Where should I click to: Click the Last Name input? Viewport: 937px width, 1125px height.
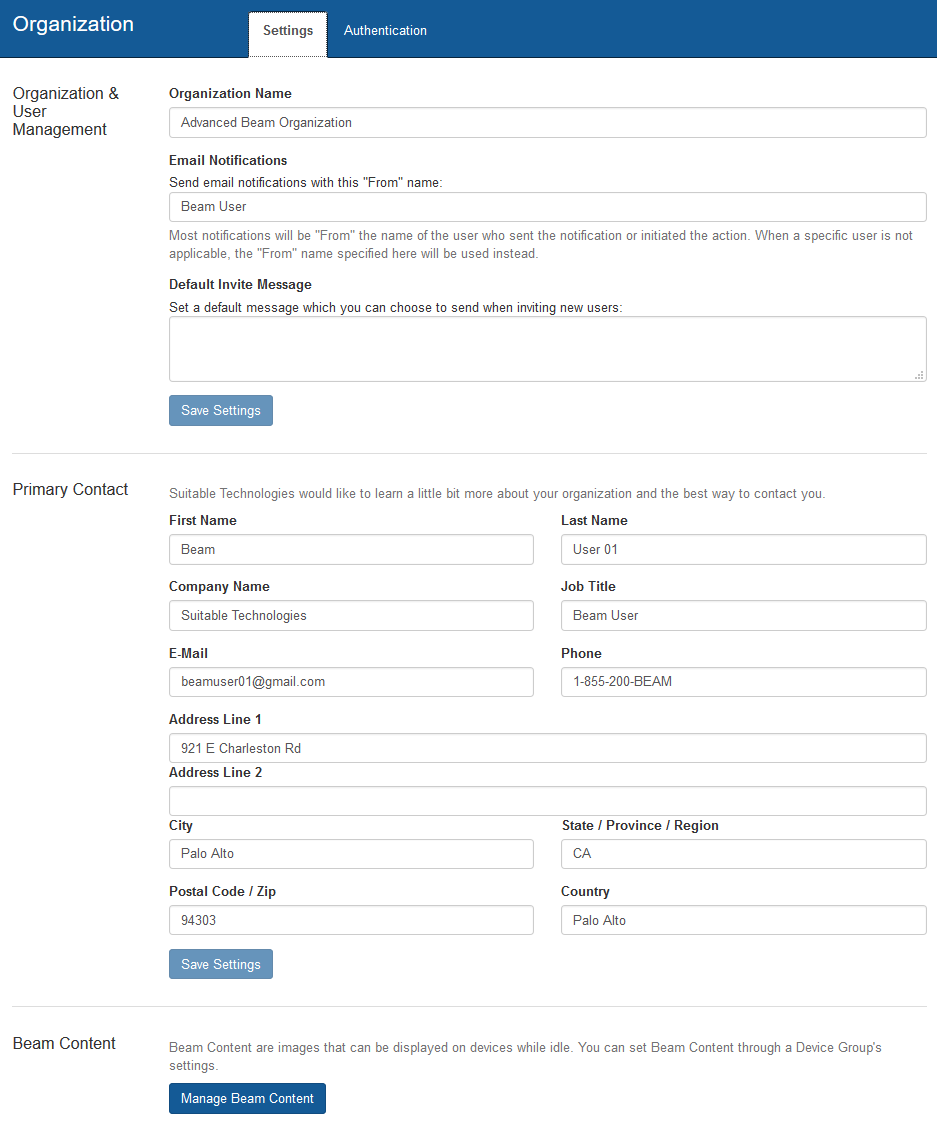click(x=743, y=550)
